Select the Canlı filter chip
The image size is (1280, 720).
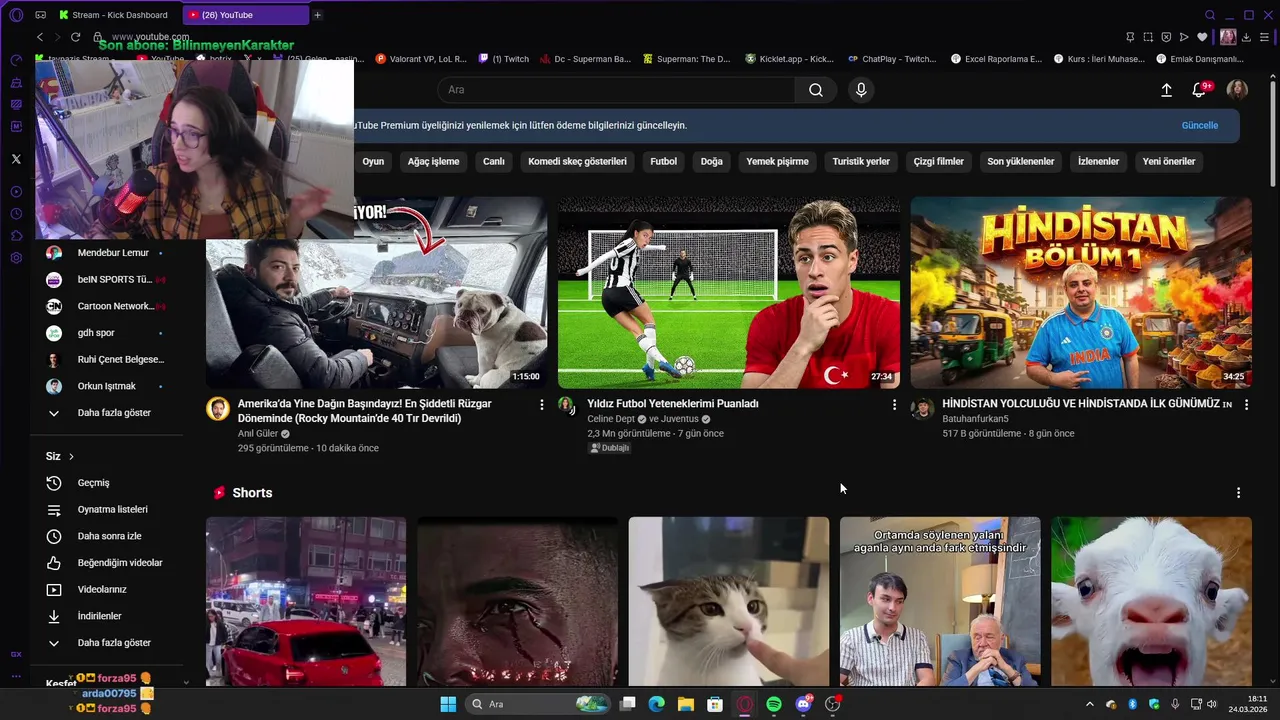tap(494, 161)
